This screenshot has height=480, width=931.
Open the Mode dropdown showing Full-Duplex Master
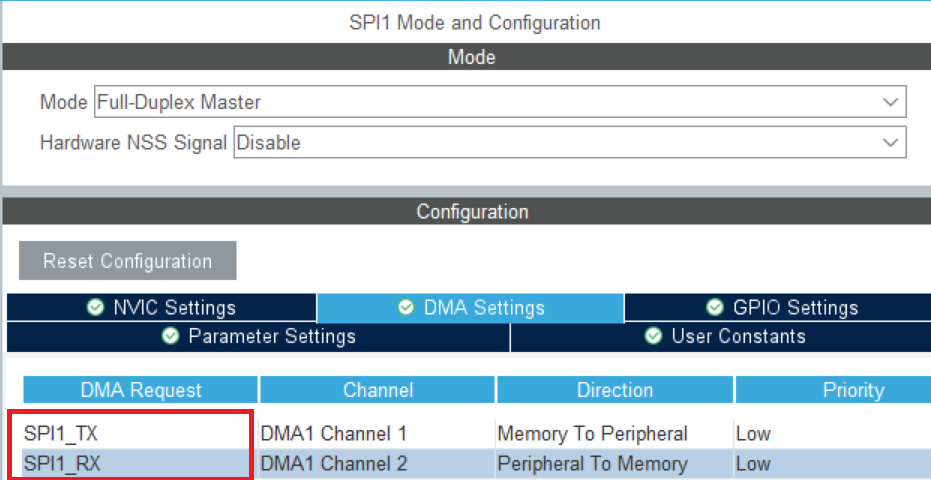point(500,102)
